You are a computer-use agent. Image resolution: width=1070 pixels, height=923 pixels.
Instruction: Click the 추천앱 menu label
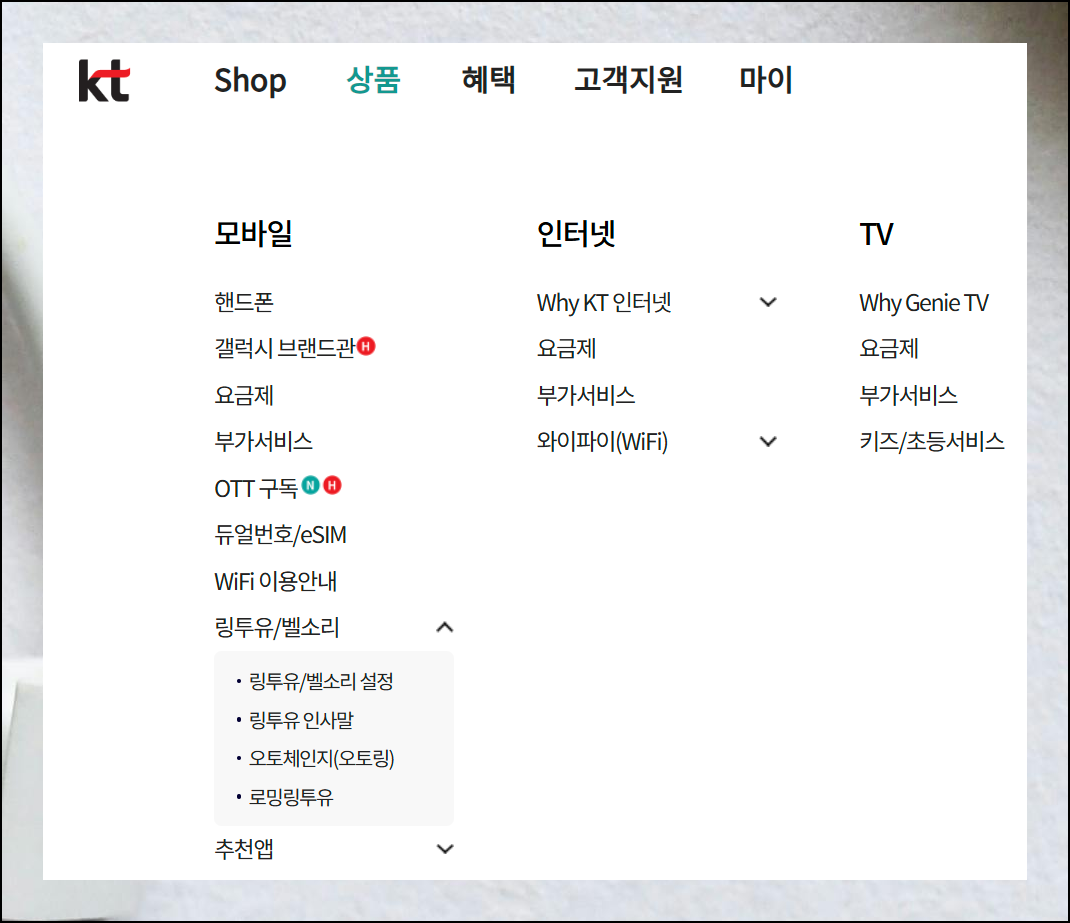point(244,849)
